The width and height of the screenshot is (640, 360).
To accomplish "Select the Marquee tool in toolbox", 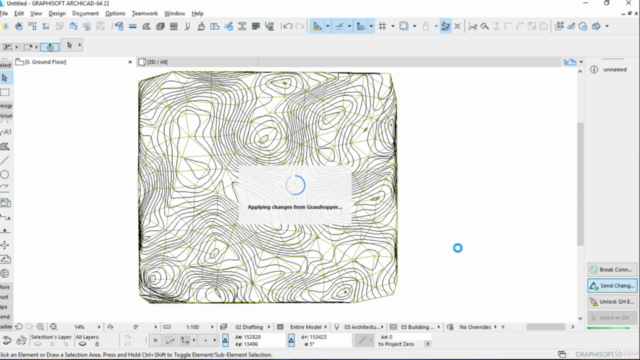I will (x=5, y=93).
